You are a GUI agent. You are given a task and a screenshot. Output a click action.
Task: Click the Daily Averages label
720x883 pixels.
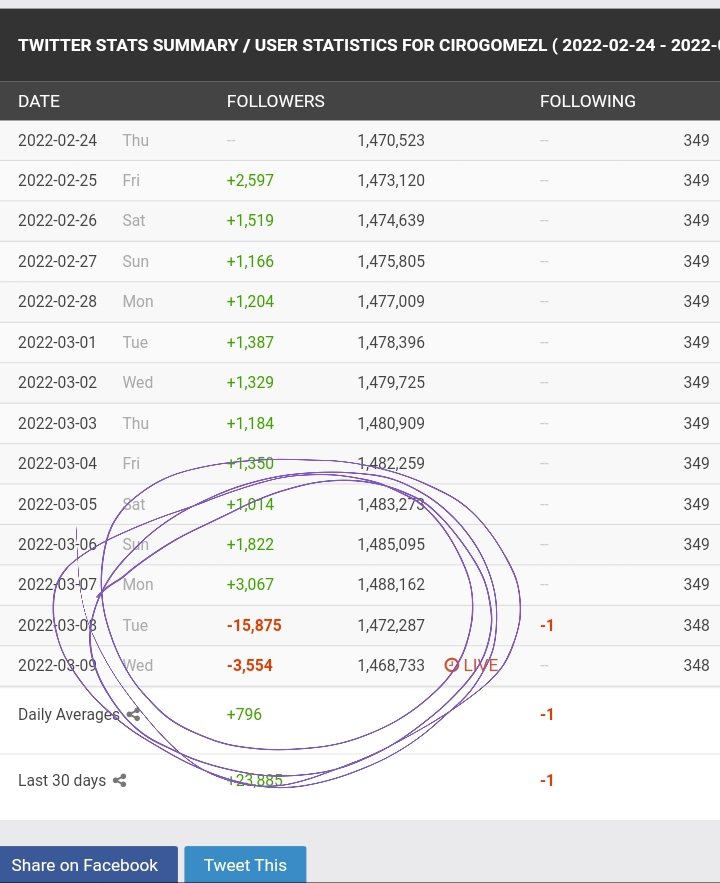point(69,715)
